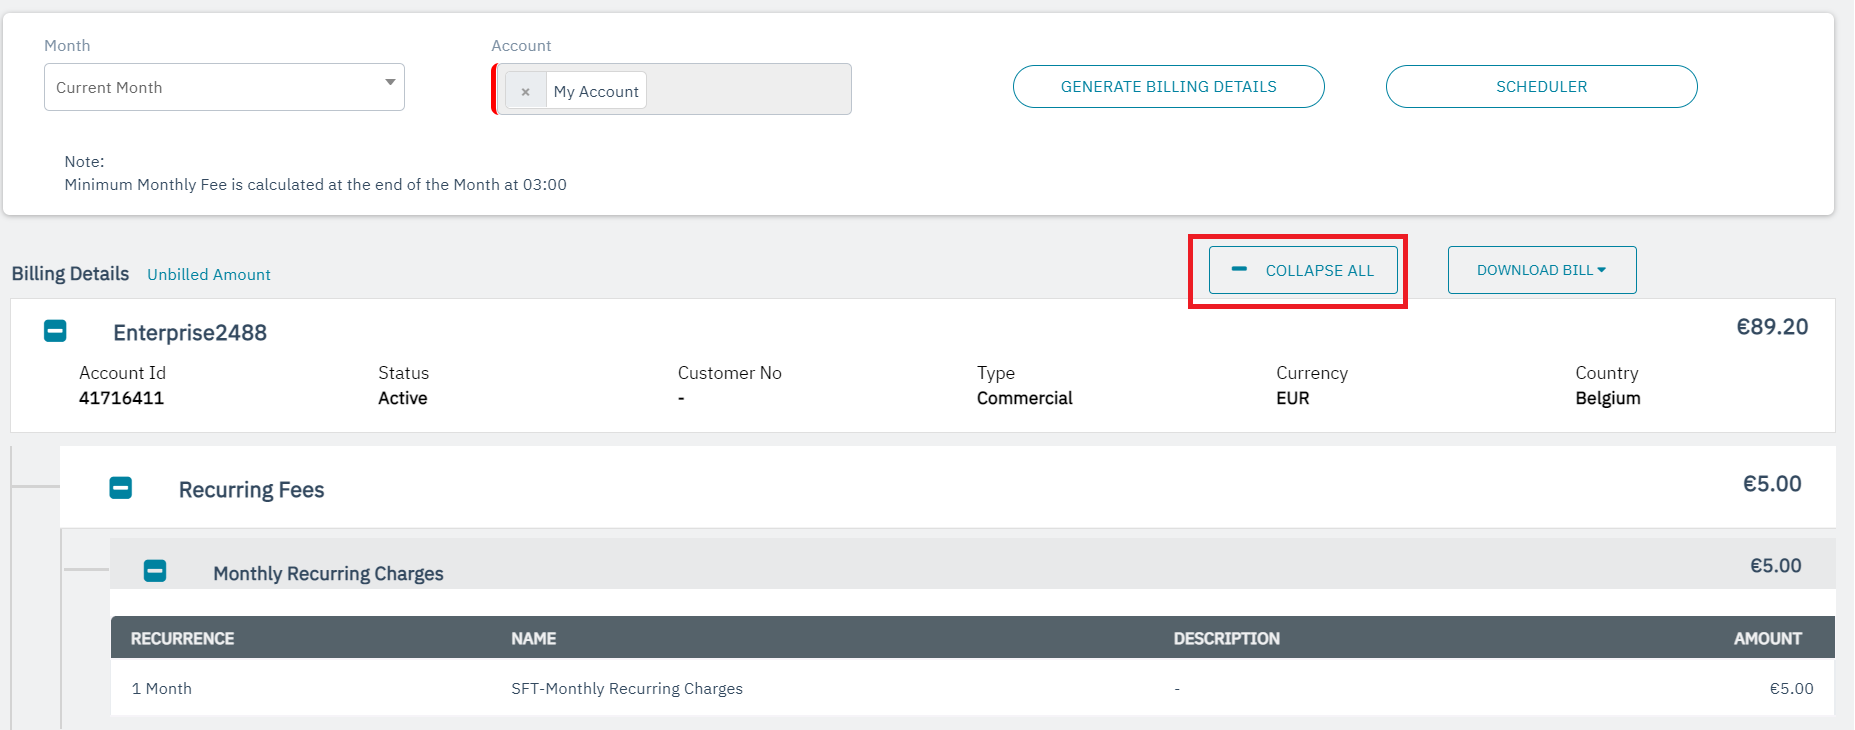The image size is (1855, 730).
Task: Switch to Unbilled Amount view
Action: 209,275
